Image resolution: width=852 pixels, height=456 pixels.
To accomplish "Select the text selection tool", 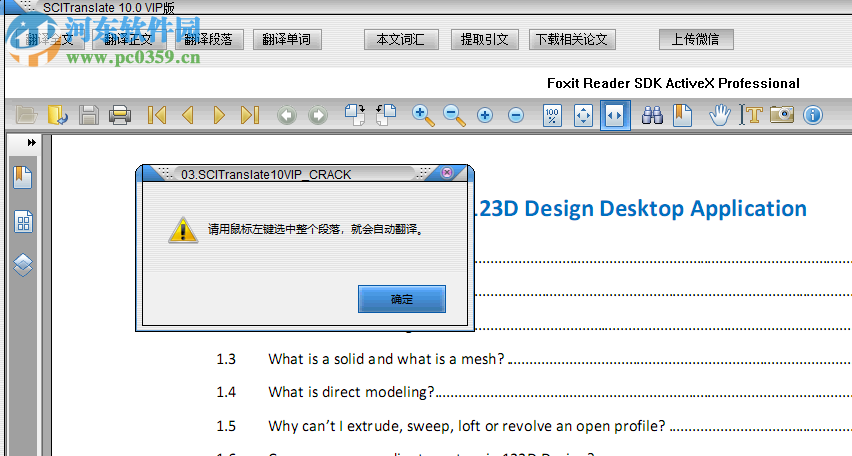I will pos(751,115).
